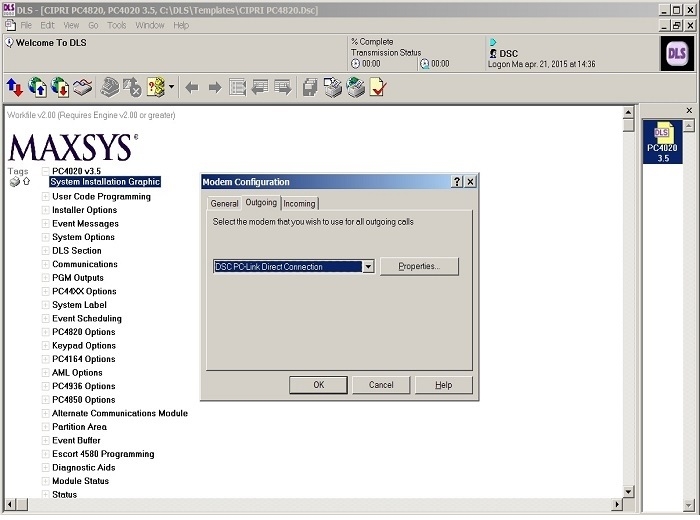Select the PC4020 3.5 file thumbnail

[x=662, y=142]
